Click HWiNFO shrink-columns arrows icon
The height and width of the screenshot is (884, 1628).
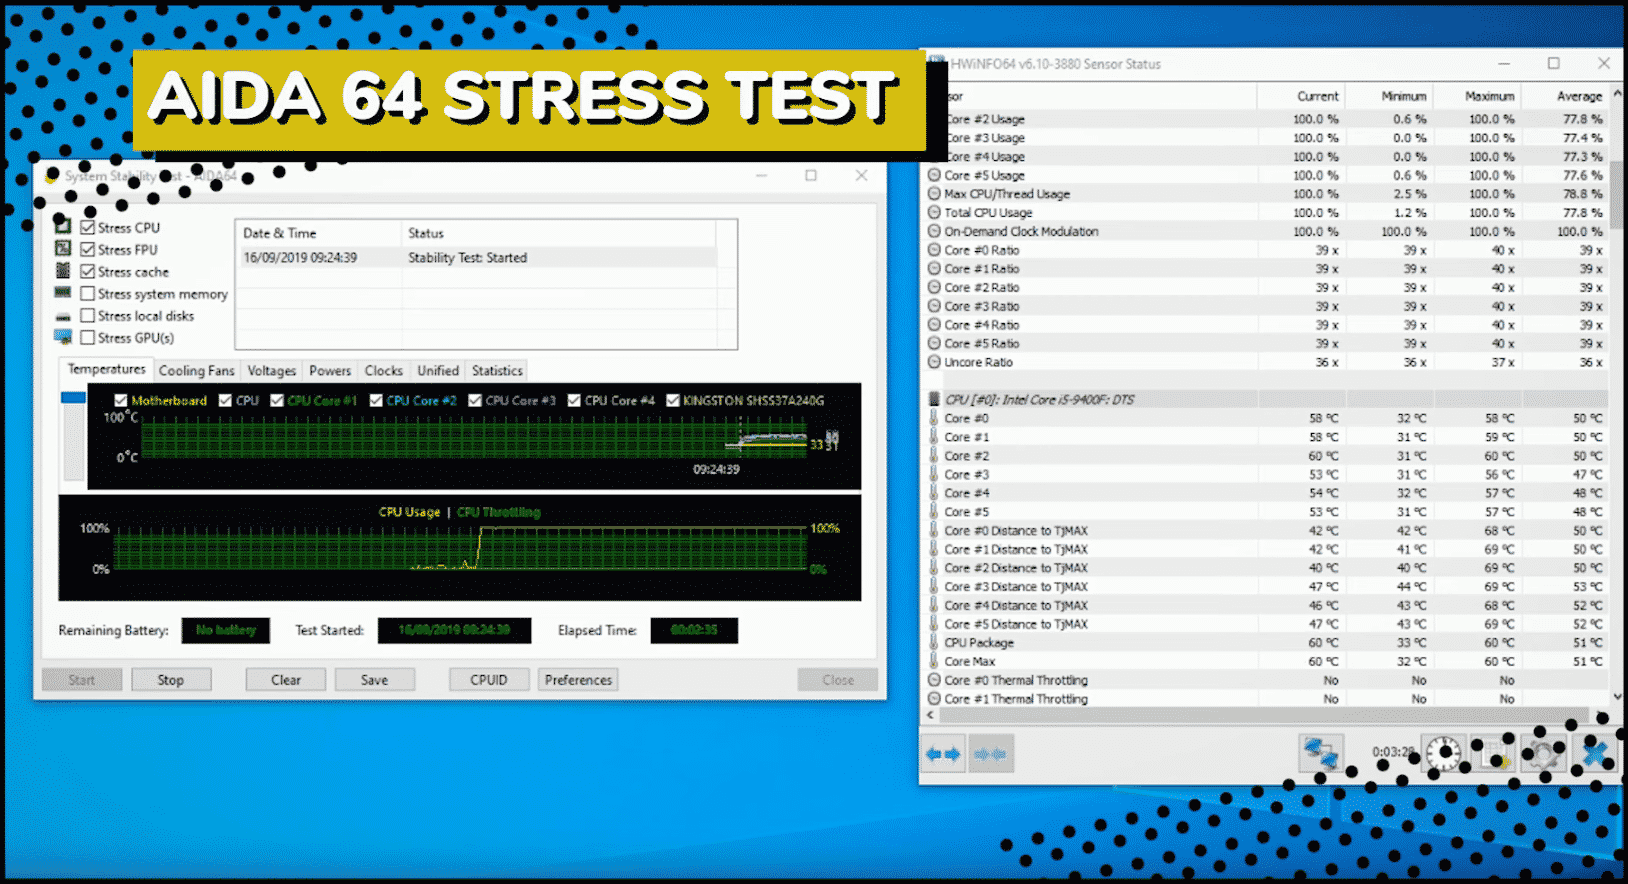(991, 753)
